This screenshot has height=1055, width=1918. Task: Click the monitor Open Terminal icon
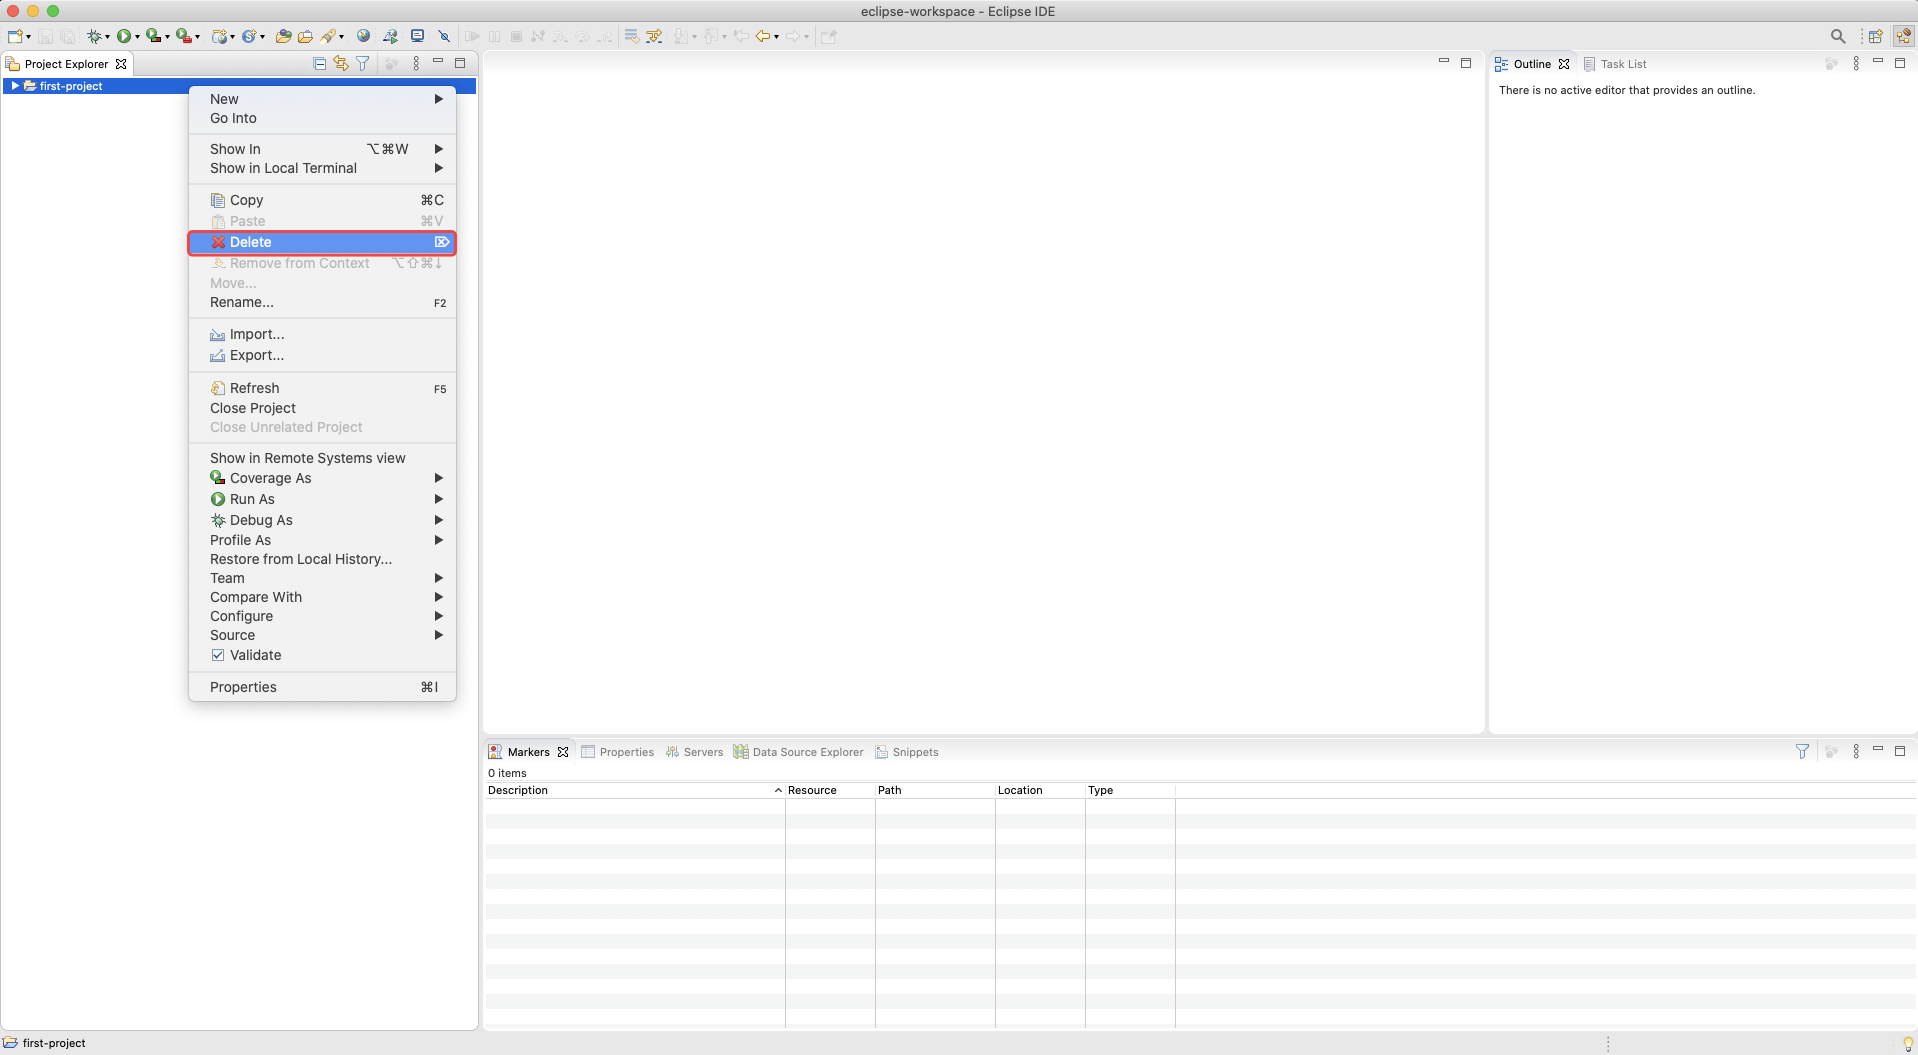coord(418,36)
